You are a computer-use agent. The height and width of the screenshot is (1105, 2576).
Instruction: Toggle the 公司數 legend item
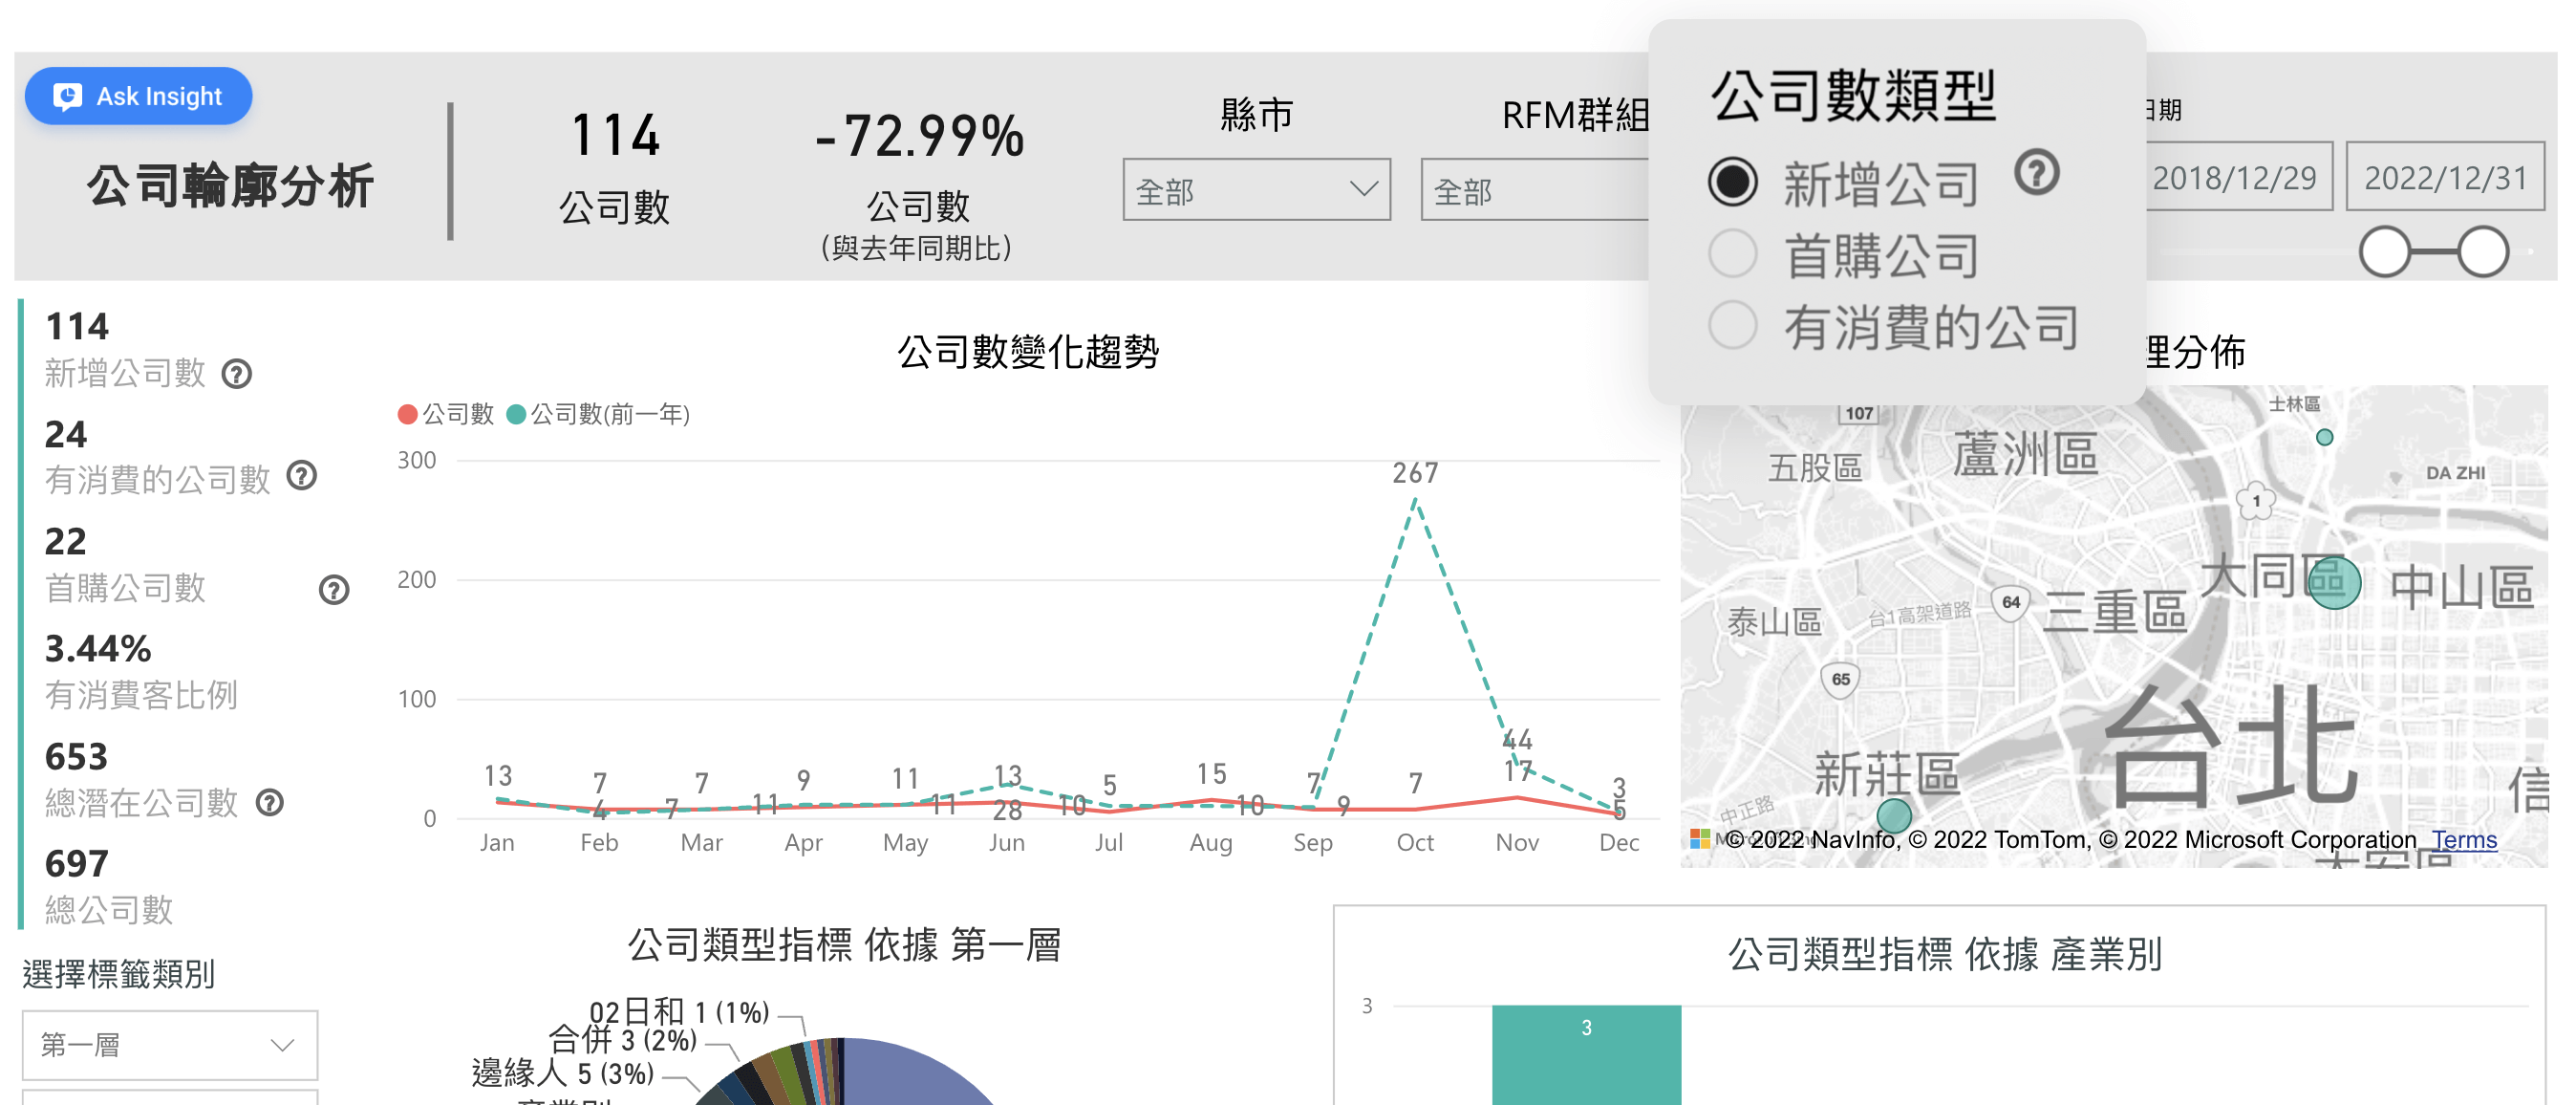tap(444, 412)
